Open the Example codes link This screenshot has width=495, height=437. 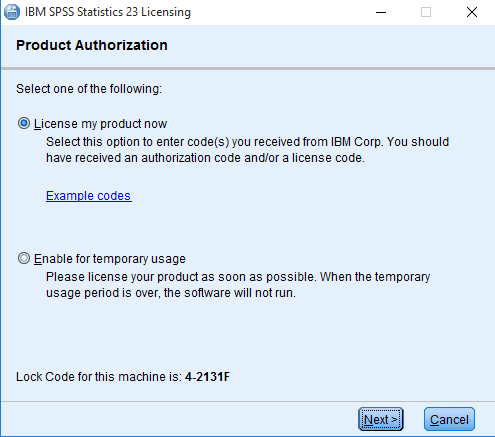click(89, 196)
